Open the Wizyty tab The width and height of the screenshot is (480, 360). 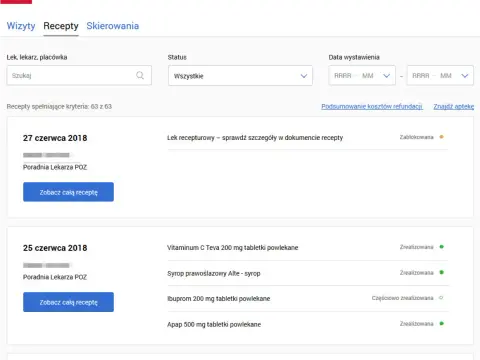pyautogui.click(x=21, y=26)
